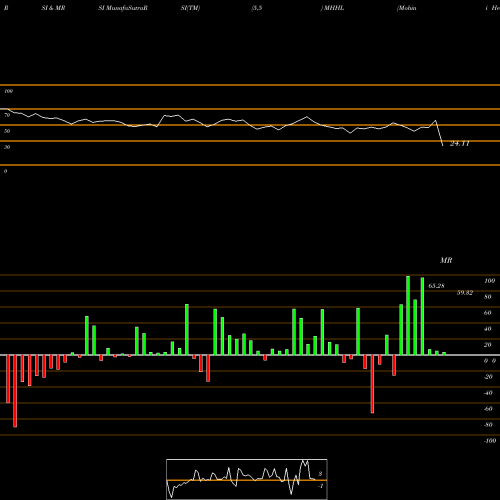Click the 100 label on RSI axis

click(x=8, y=91)
